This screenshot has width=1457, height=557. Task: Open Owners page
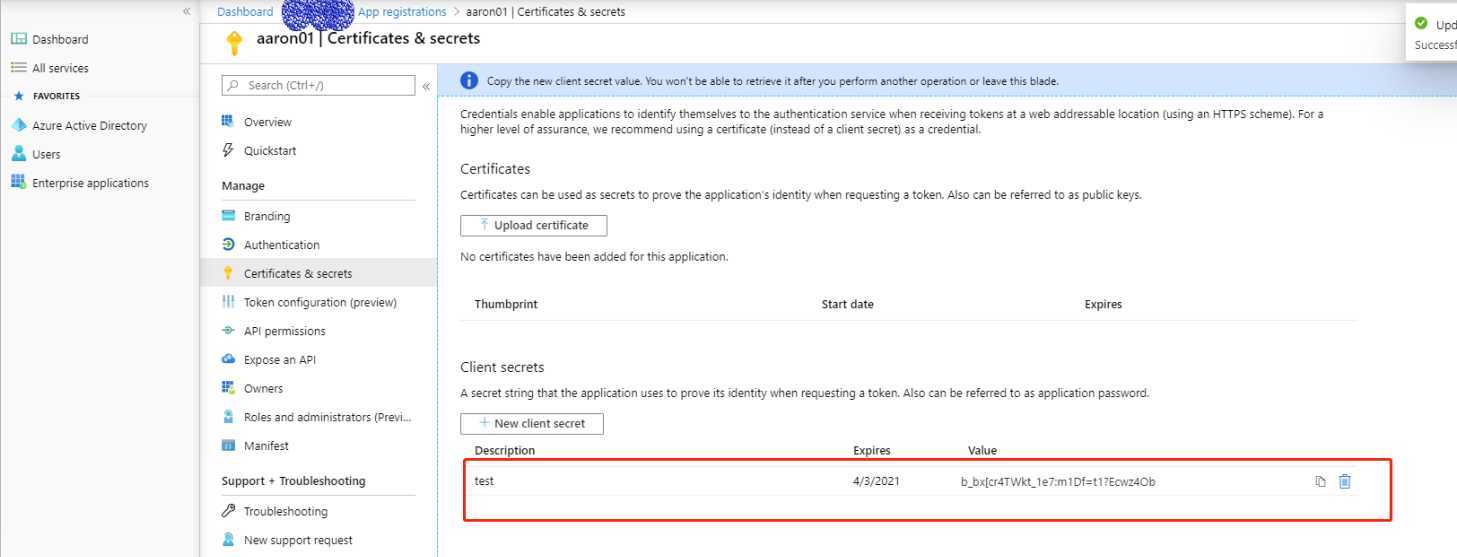click(x=263, y=389)
